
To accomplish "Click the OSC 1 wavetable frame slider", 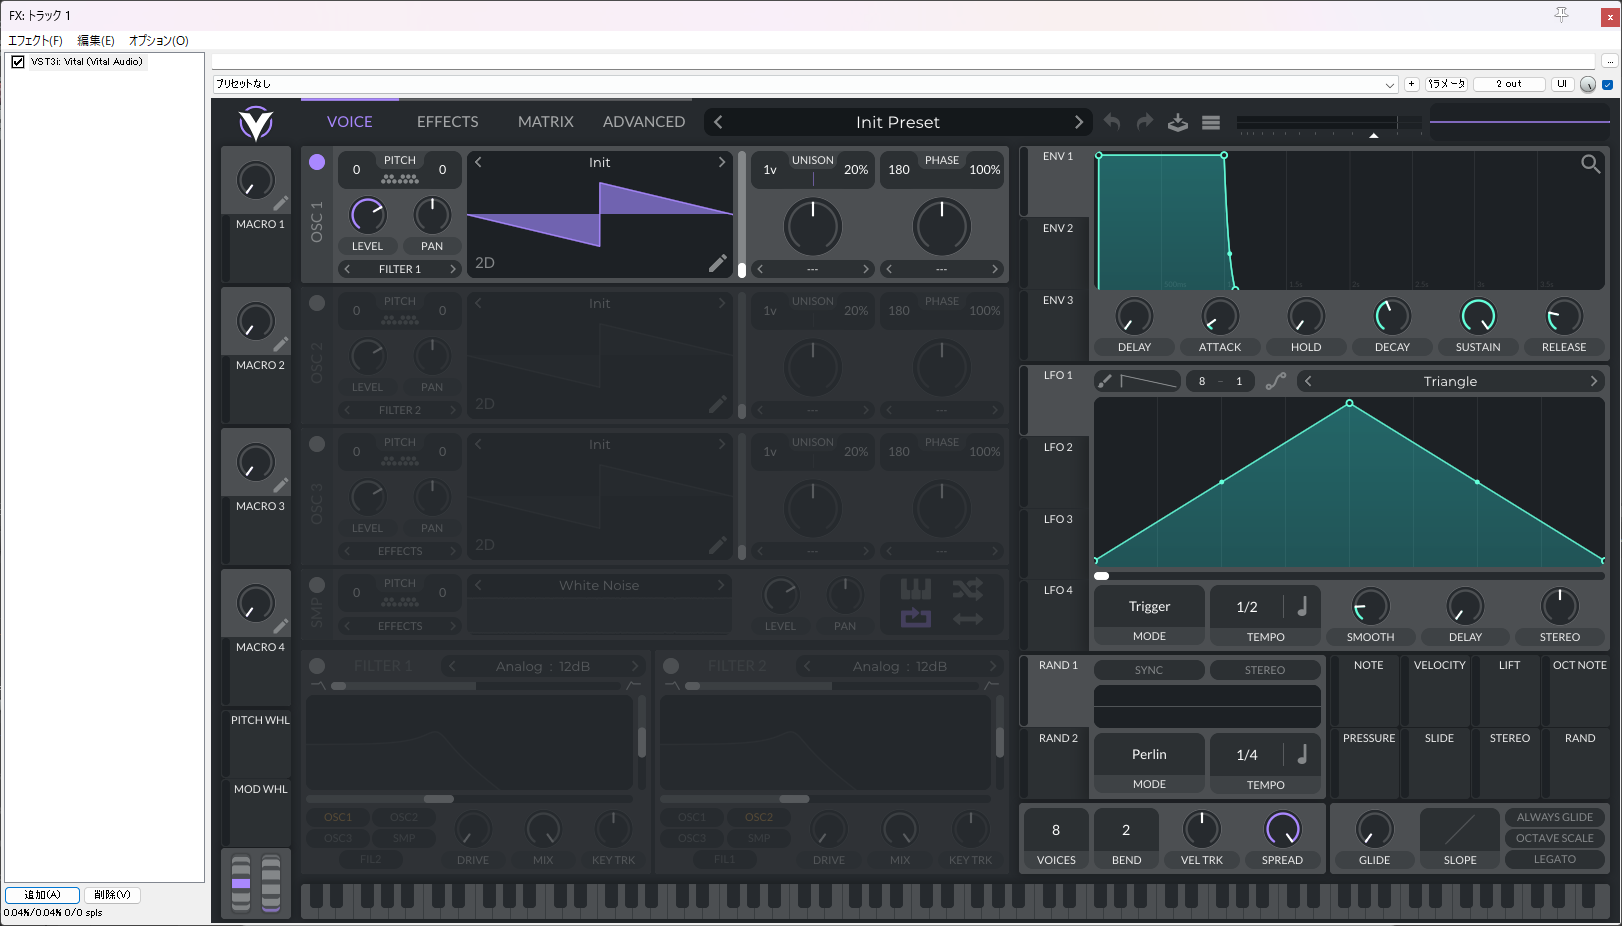I will (741, 215).
